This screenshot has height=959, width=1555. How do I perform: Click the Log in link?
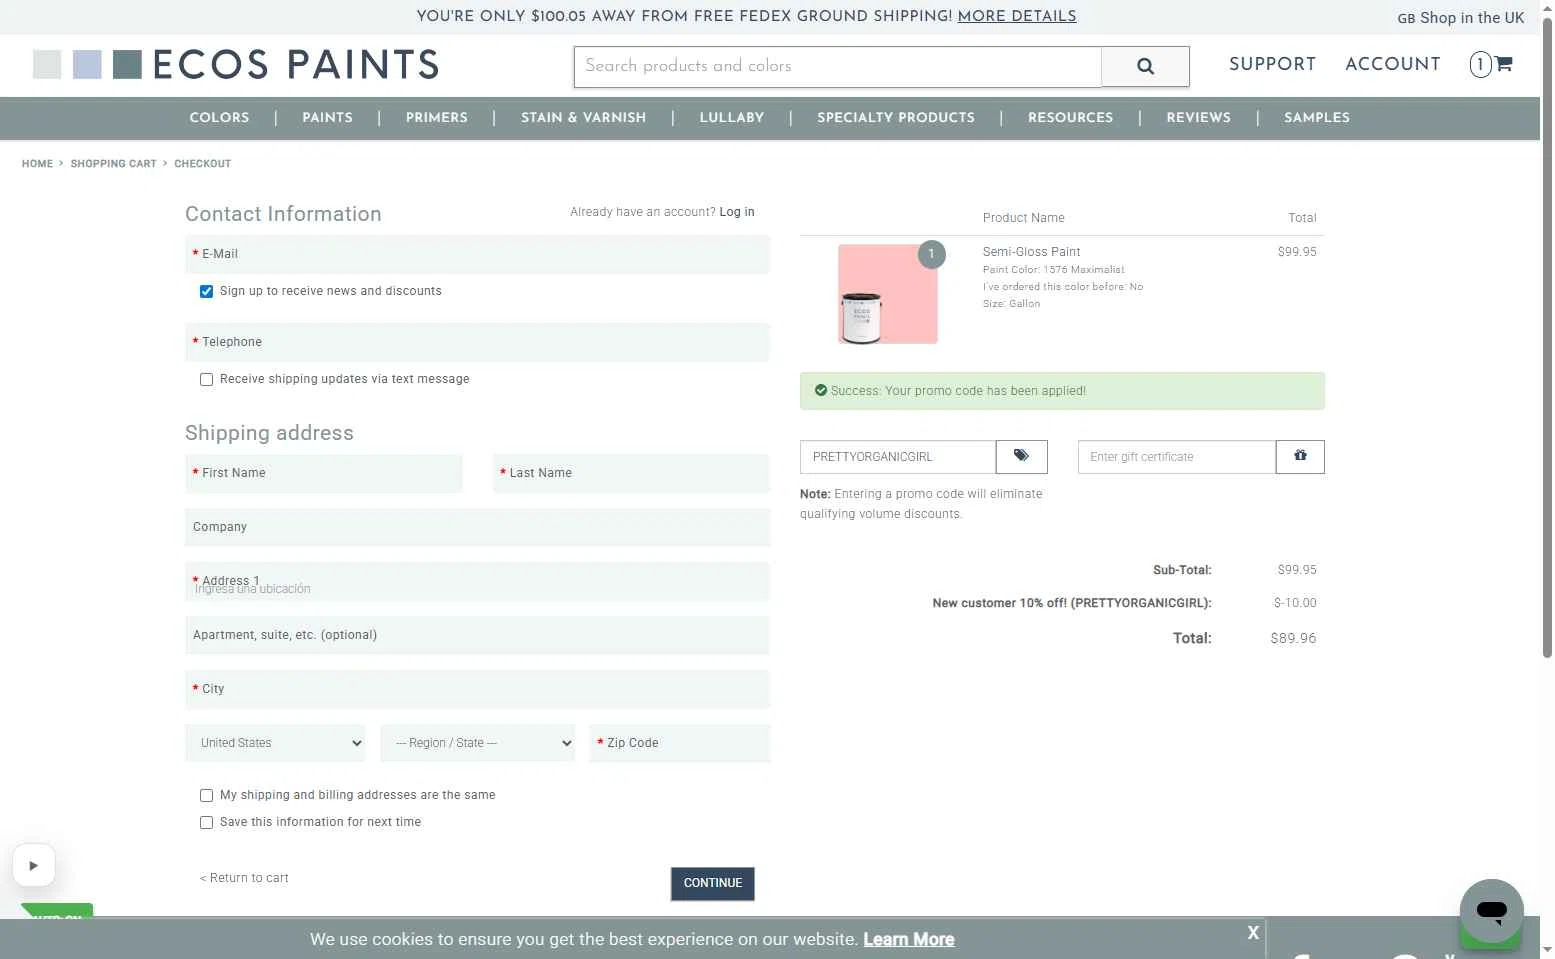pyautogui.click(x=737, y=212)
